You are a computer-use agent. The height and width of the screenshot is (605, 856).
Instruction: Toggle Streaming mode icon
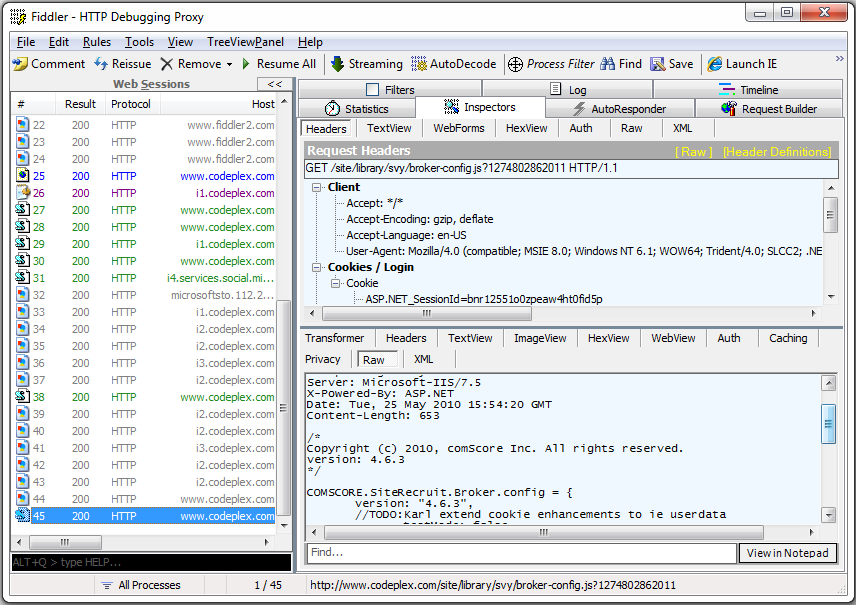[x=337, y=64]
